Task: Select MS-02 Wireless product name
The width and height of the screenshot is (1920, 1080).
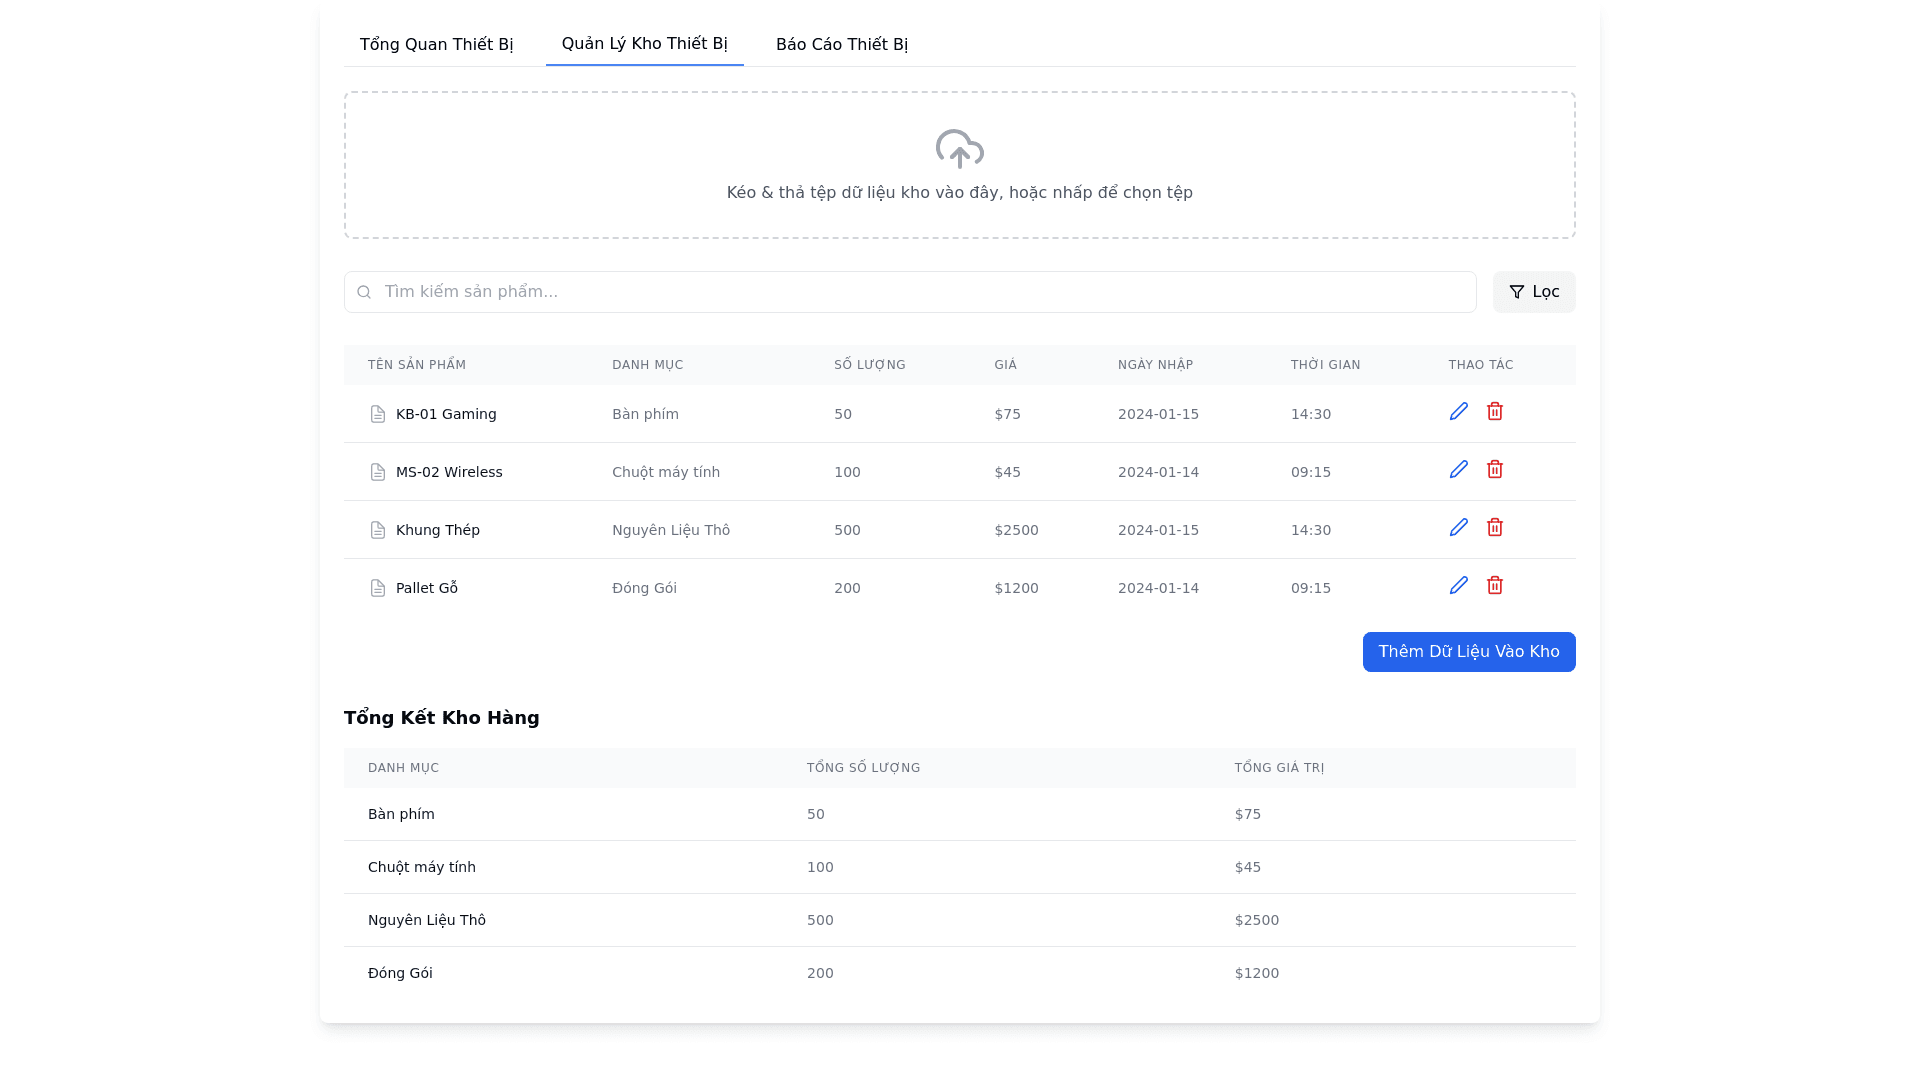Action: [x=449, y=472]
